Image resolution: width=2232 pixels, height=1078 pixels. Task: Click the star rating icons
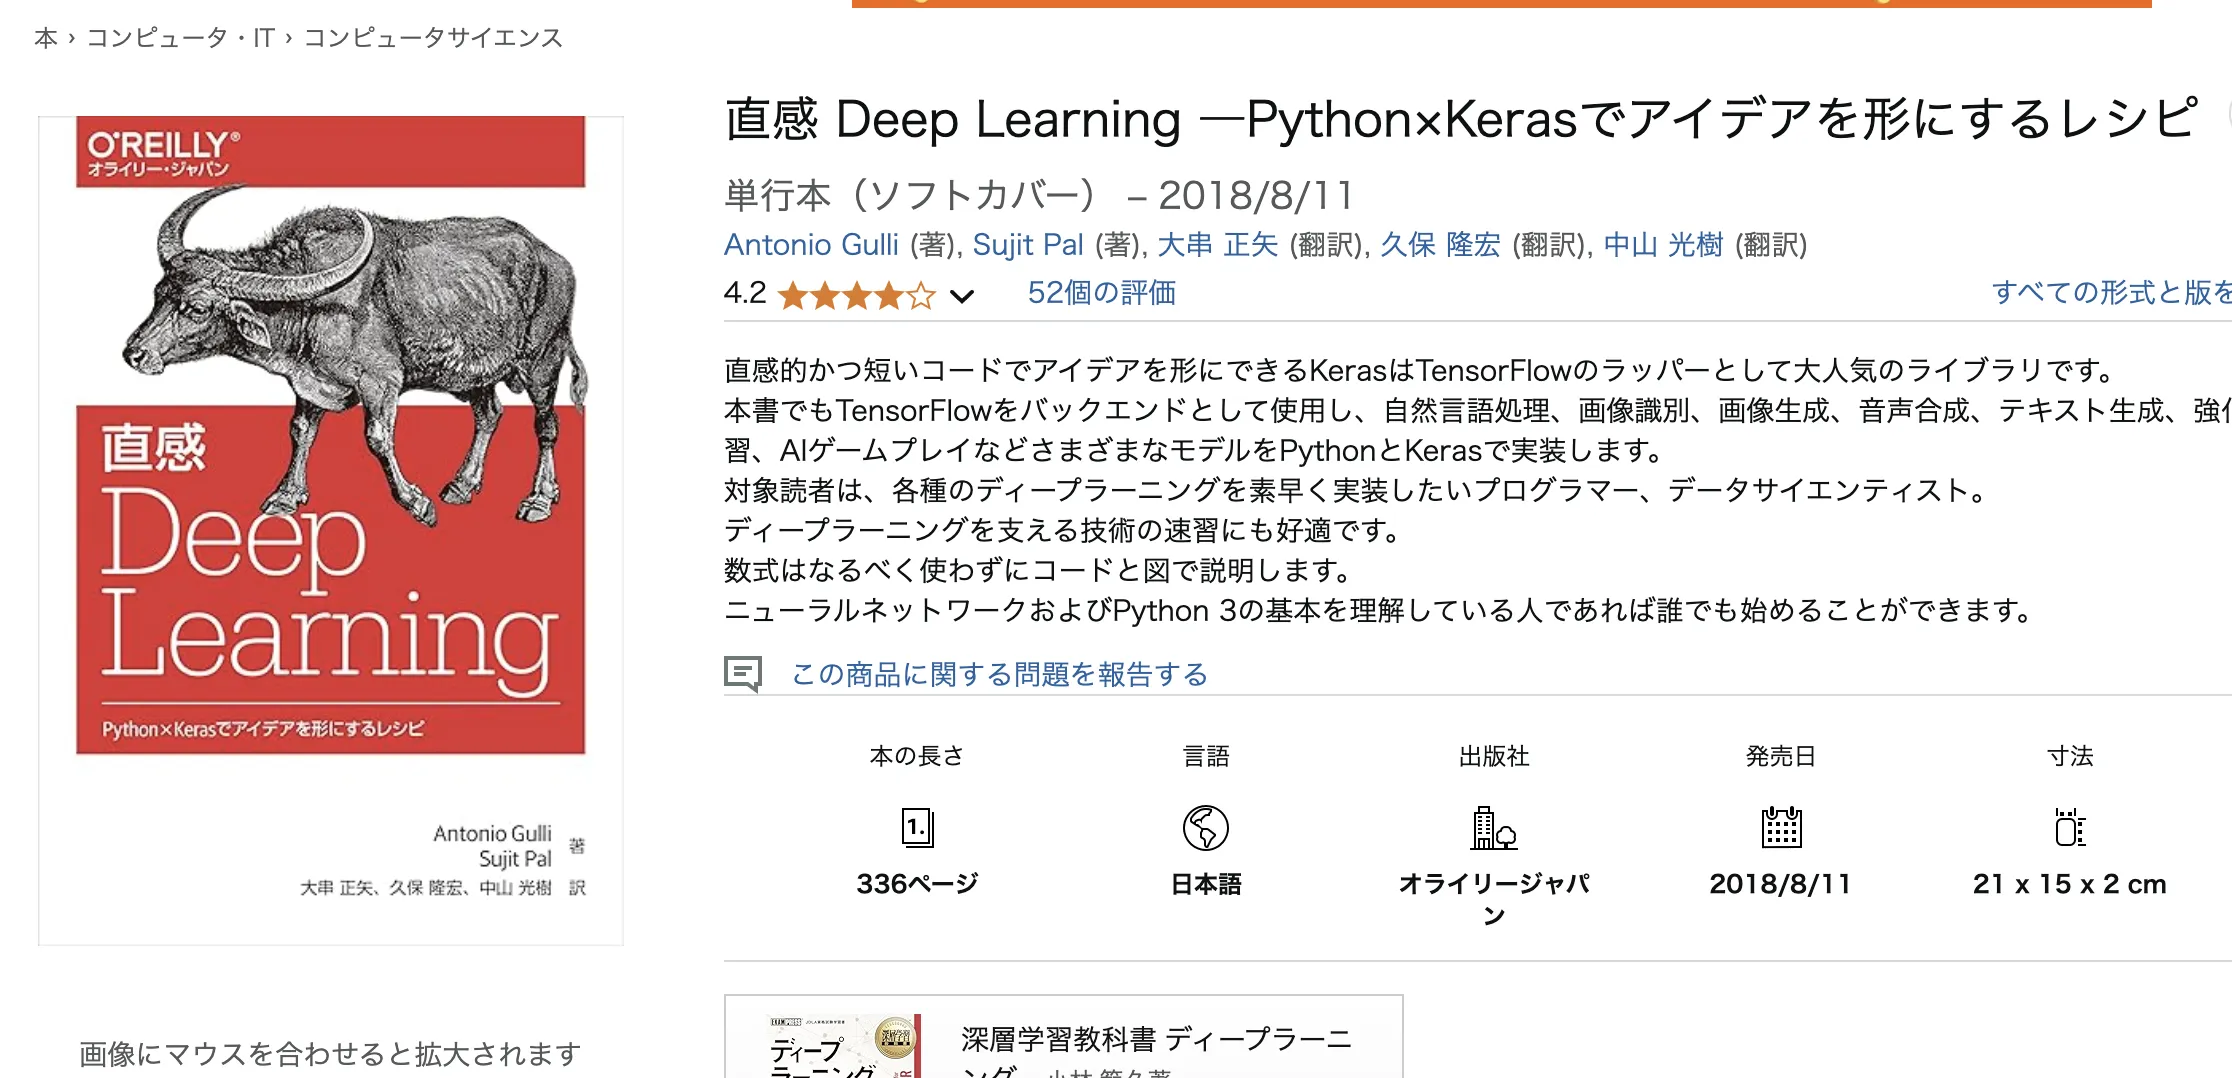click(x=856, y=295)
